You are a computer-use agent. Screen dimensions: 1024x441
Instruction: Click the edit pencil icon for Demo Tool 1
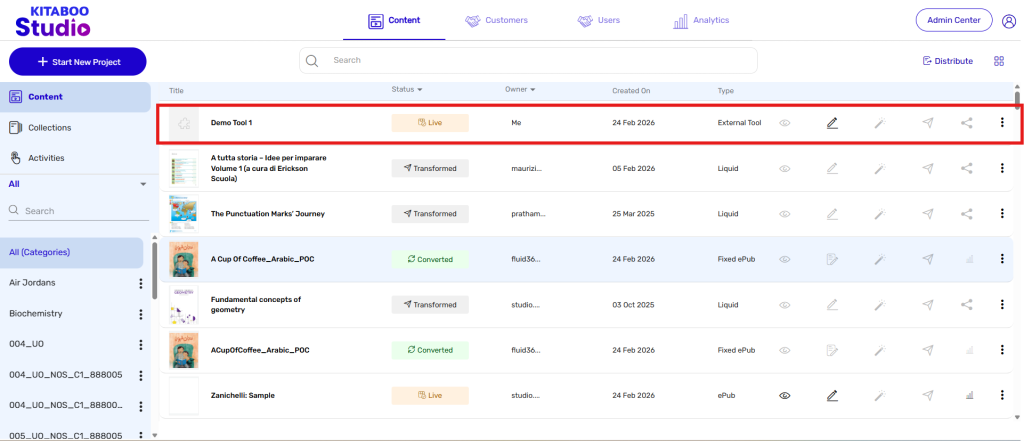pyautogui.click(x=832, y=123)
